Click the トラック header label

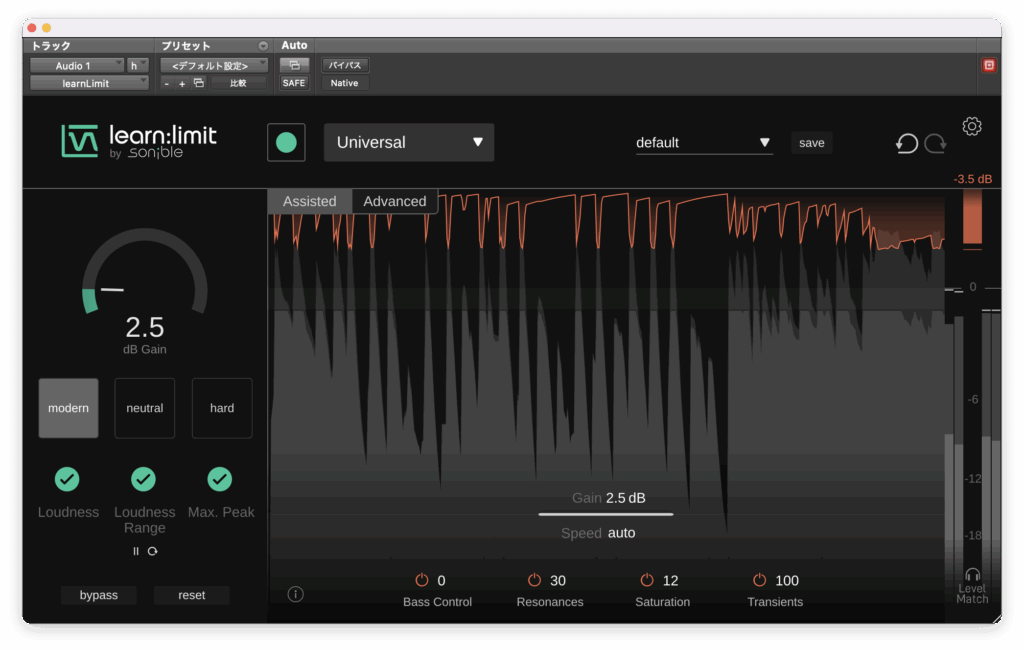[51, 46]
